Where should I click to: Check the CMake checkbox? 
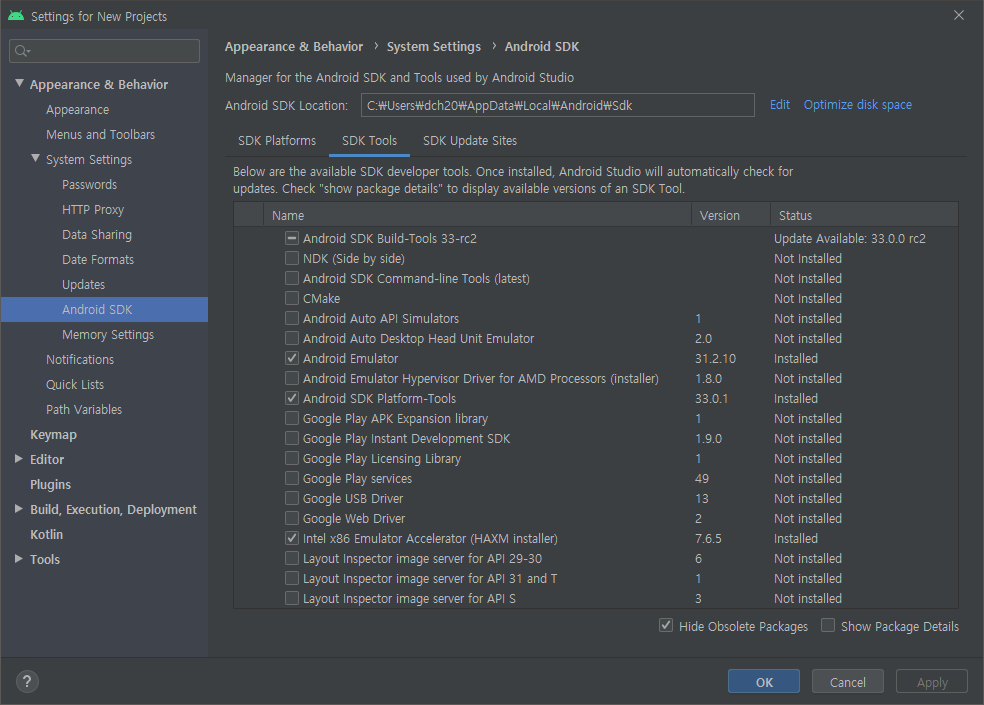(x=292, y=299)
